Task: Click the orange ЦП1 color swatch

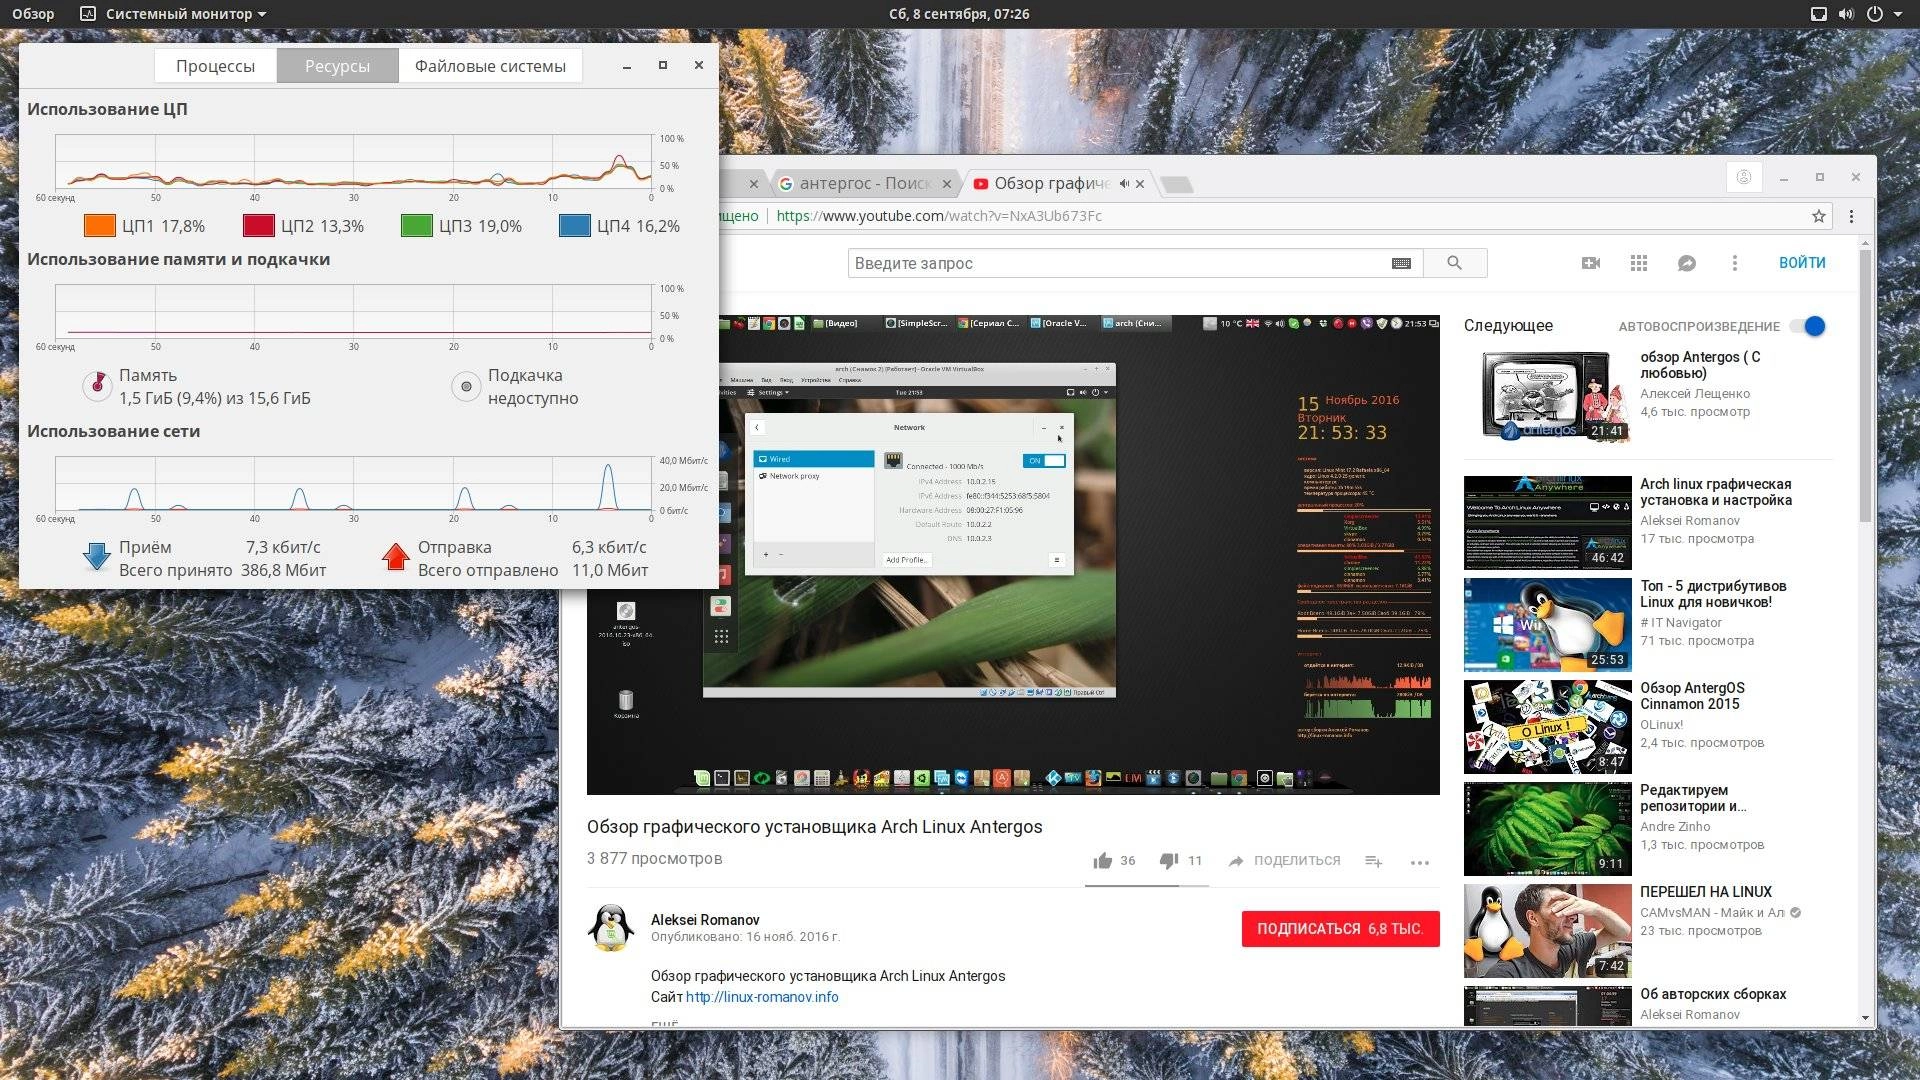Action: tap(100, 226)
